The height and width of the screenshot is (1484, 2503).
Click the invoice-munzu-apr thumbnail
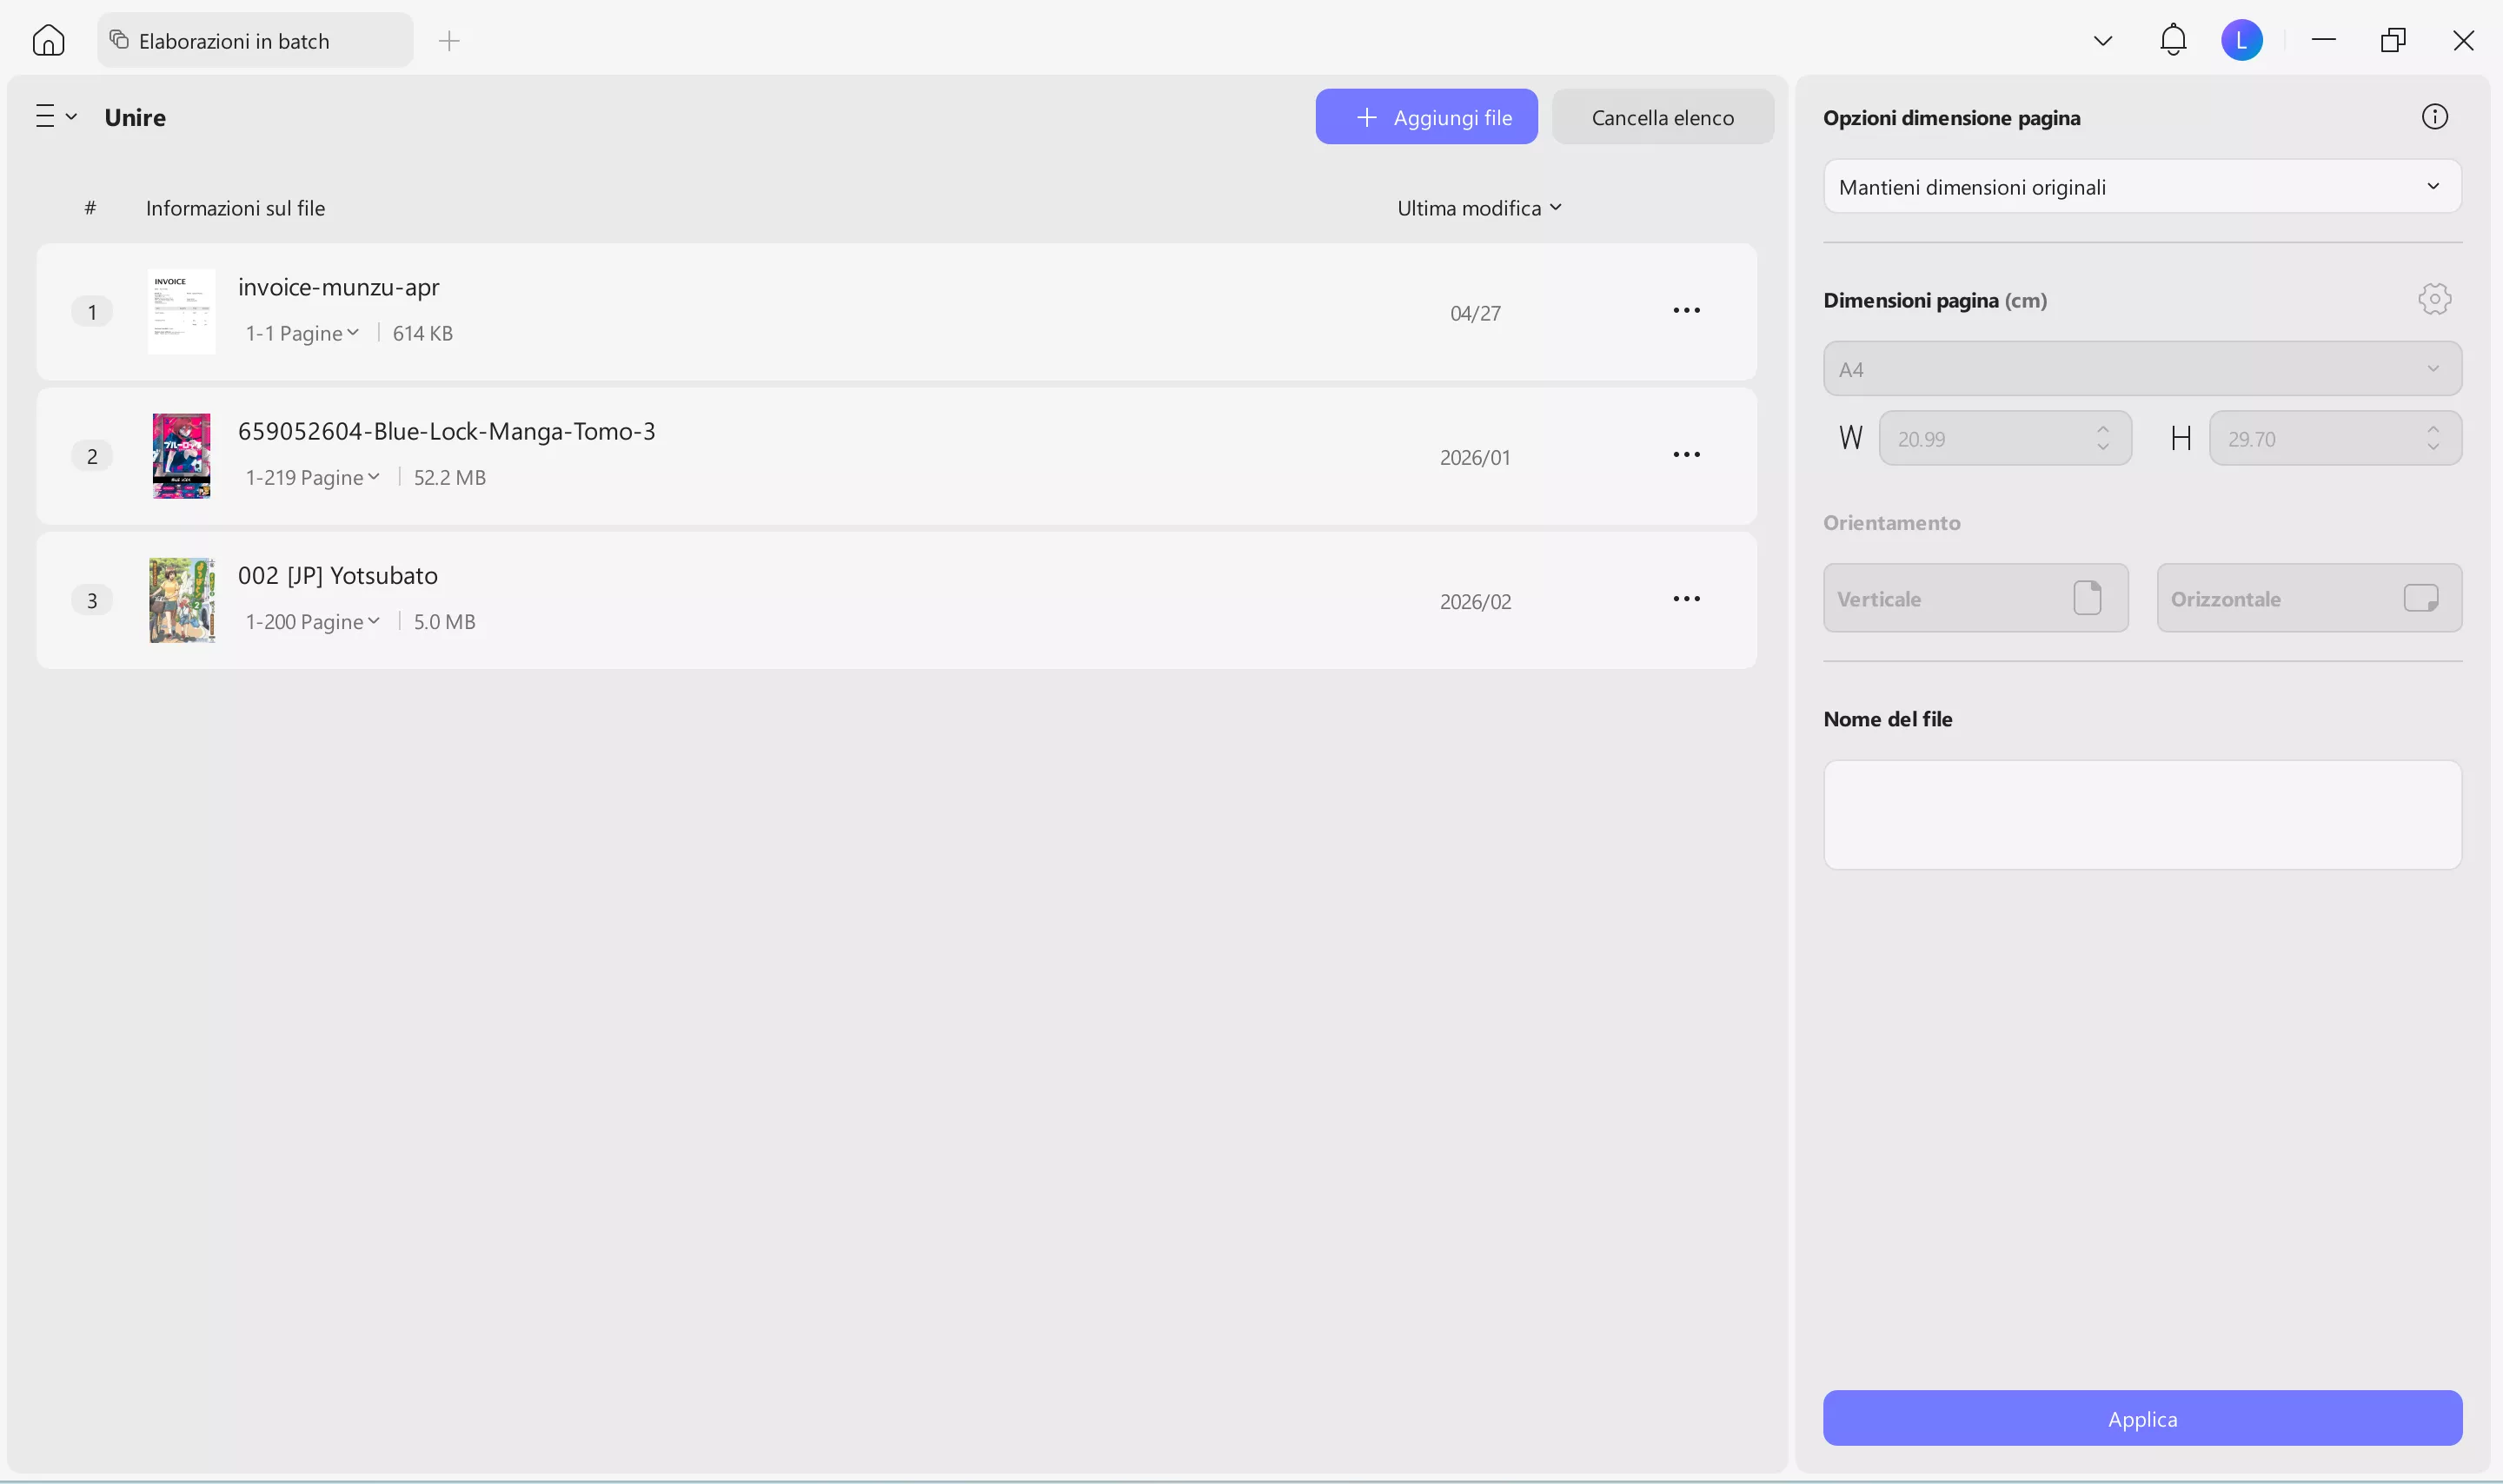pyautogui.click(x=181, y=311)
